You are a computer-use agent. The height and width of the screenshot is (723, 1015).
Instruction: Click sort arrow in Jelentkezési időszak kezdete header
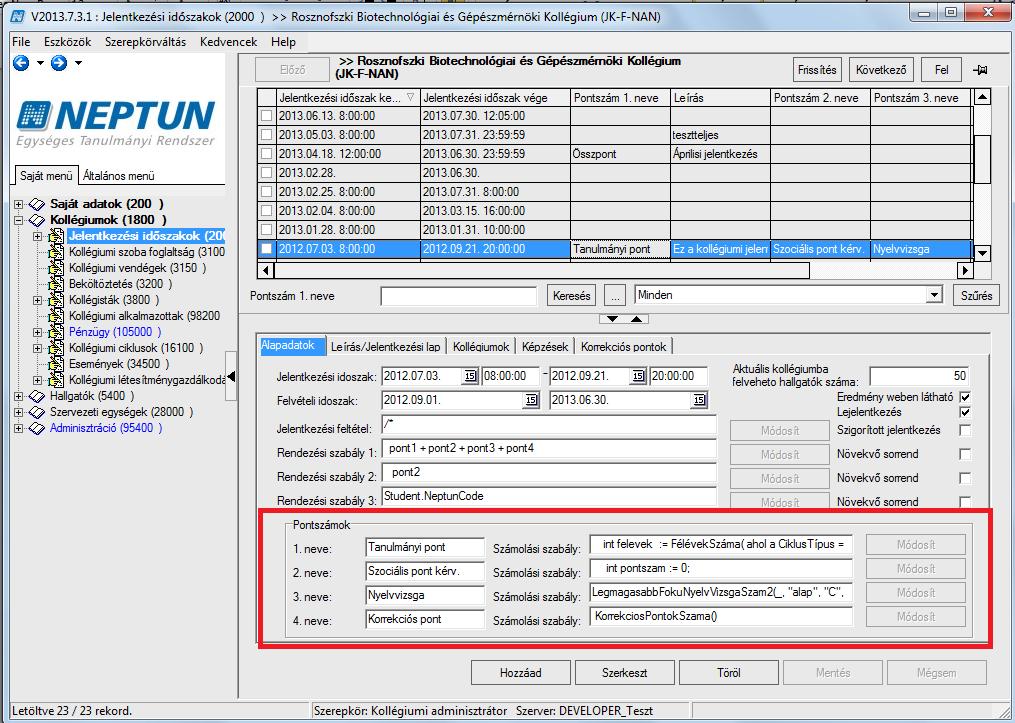click(x=410, y=98)
